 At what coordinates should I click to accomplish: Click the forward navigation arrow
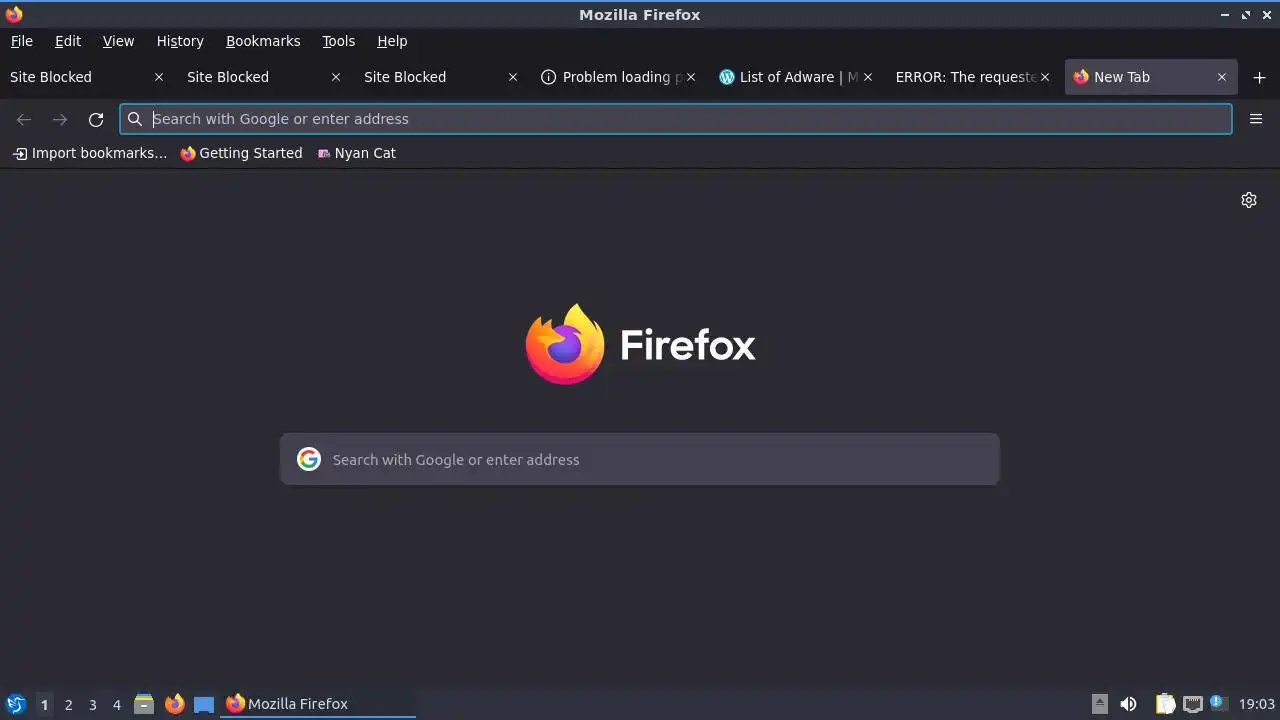click(x=60, y=119)
